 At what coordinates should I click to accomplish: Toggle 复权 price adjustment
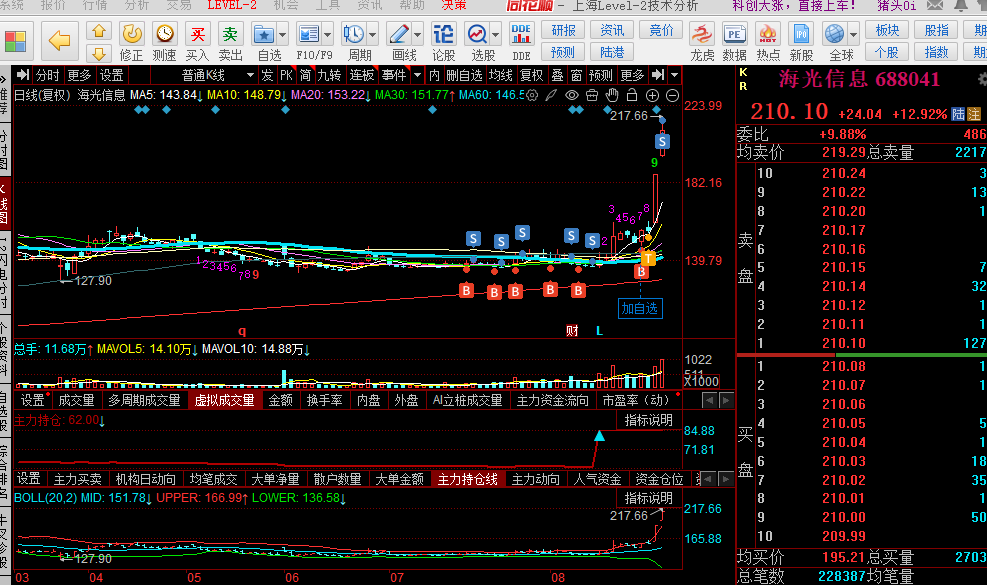tap(531, 76)
